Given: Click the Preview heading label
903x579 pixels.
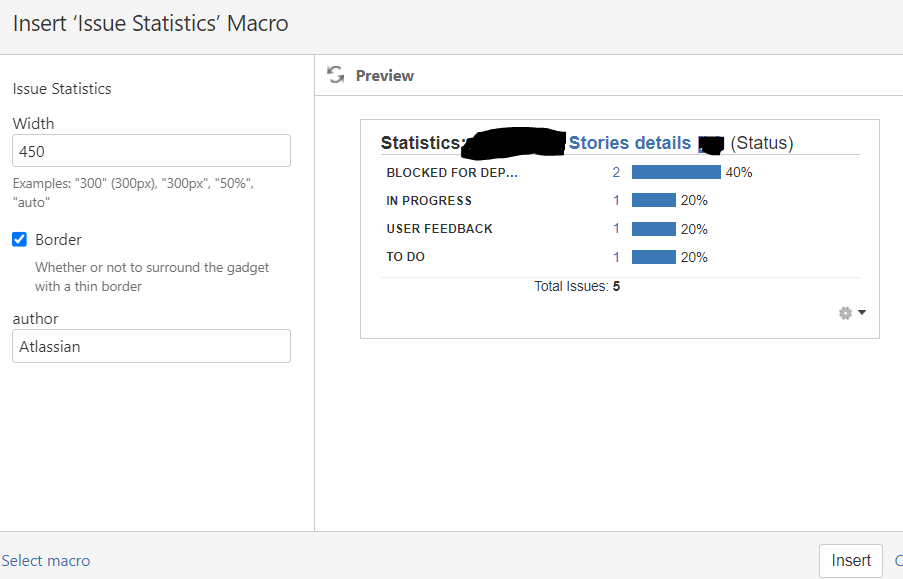Looking at the screenshot, I should pos(385,76).
